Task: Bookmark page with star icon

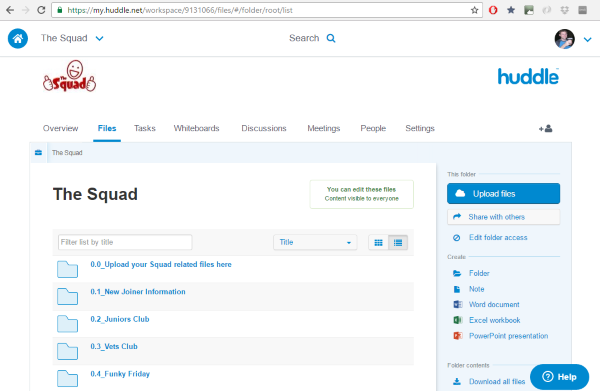Action: [474, 10]
